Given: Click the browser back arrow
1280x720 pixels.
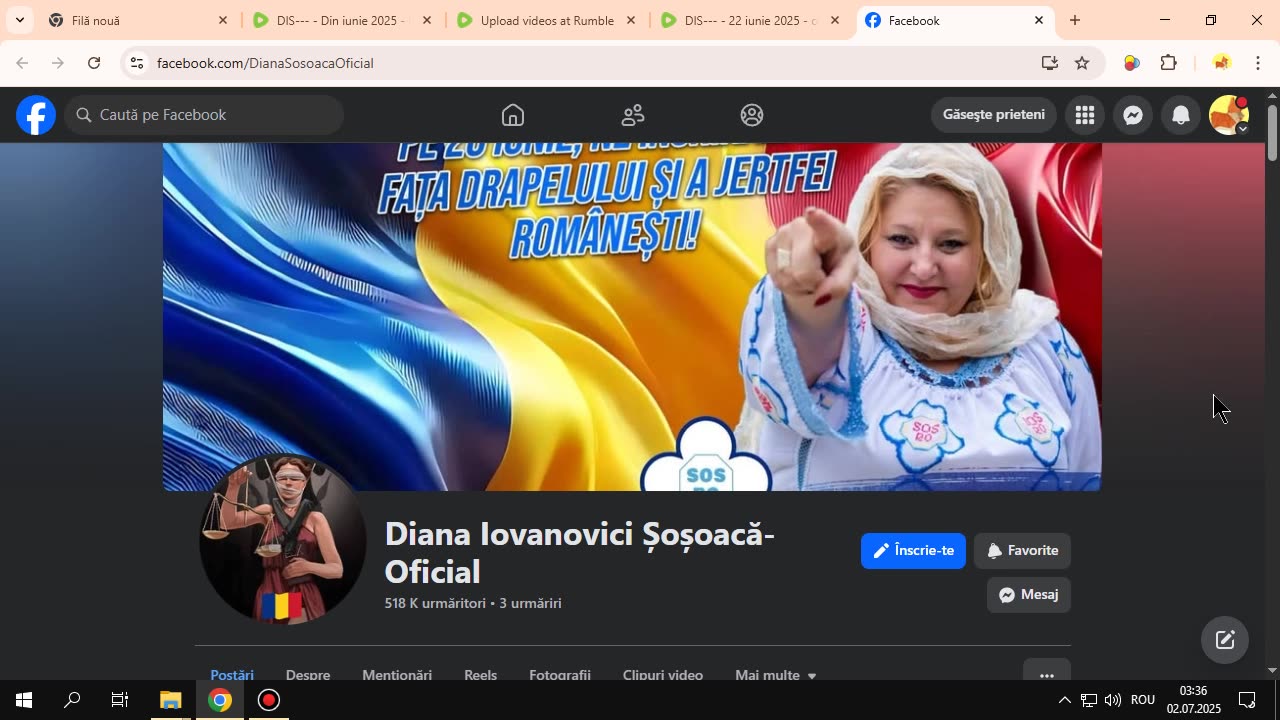Looking at the screenshot, I should click(x=22, y=63).
